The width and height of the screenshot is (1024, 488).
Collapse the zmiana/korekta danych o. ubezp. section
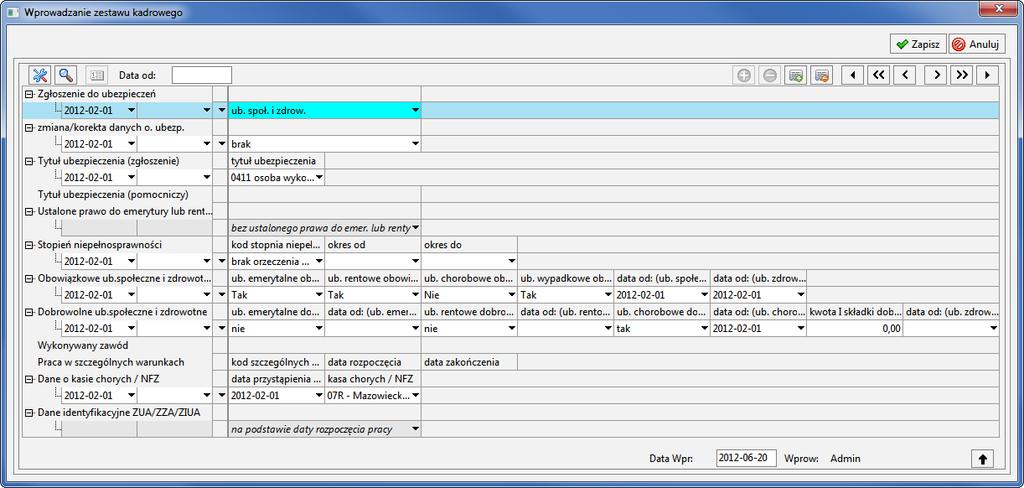tap(28, 127)
